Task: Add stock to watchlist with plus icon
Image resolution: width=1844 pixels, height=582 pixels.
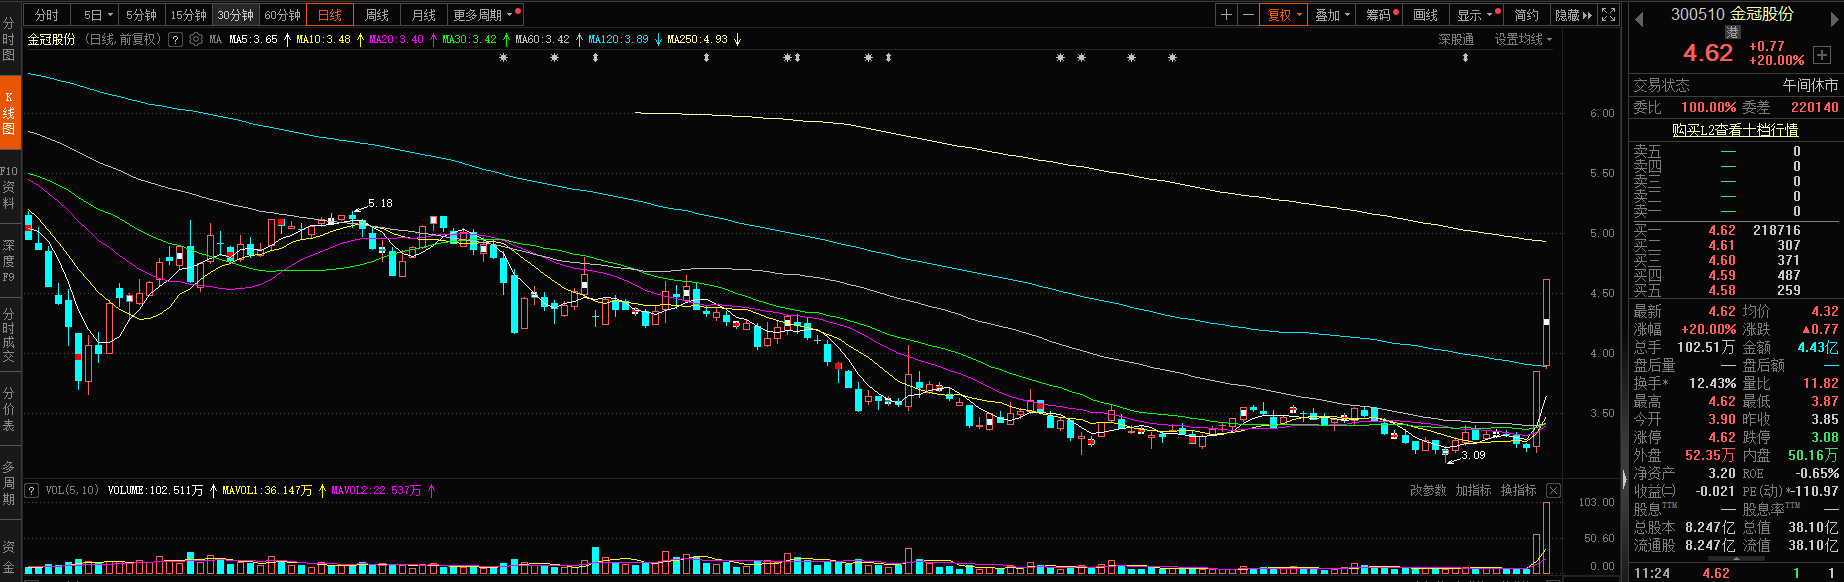Action: coord(1822,55)
